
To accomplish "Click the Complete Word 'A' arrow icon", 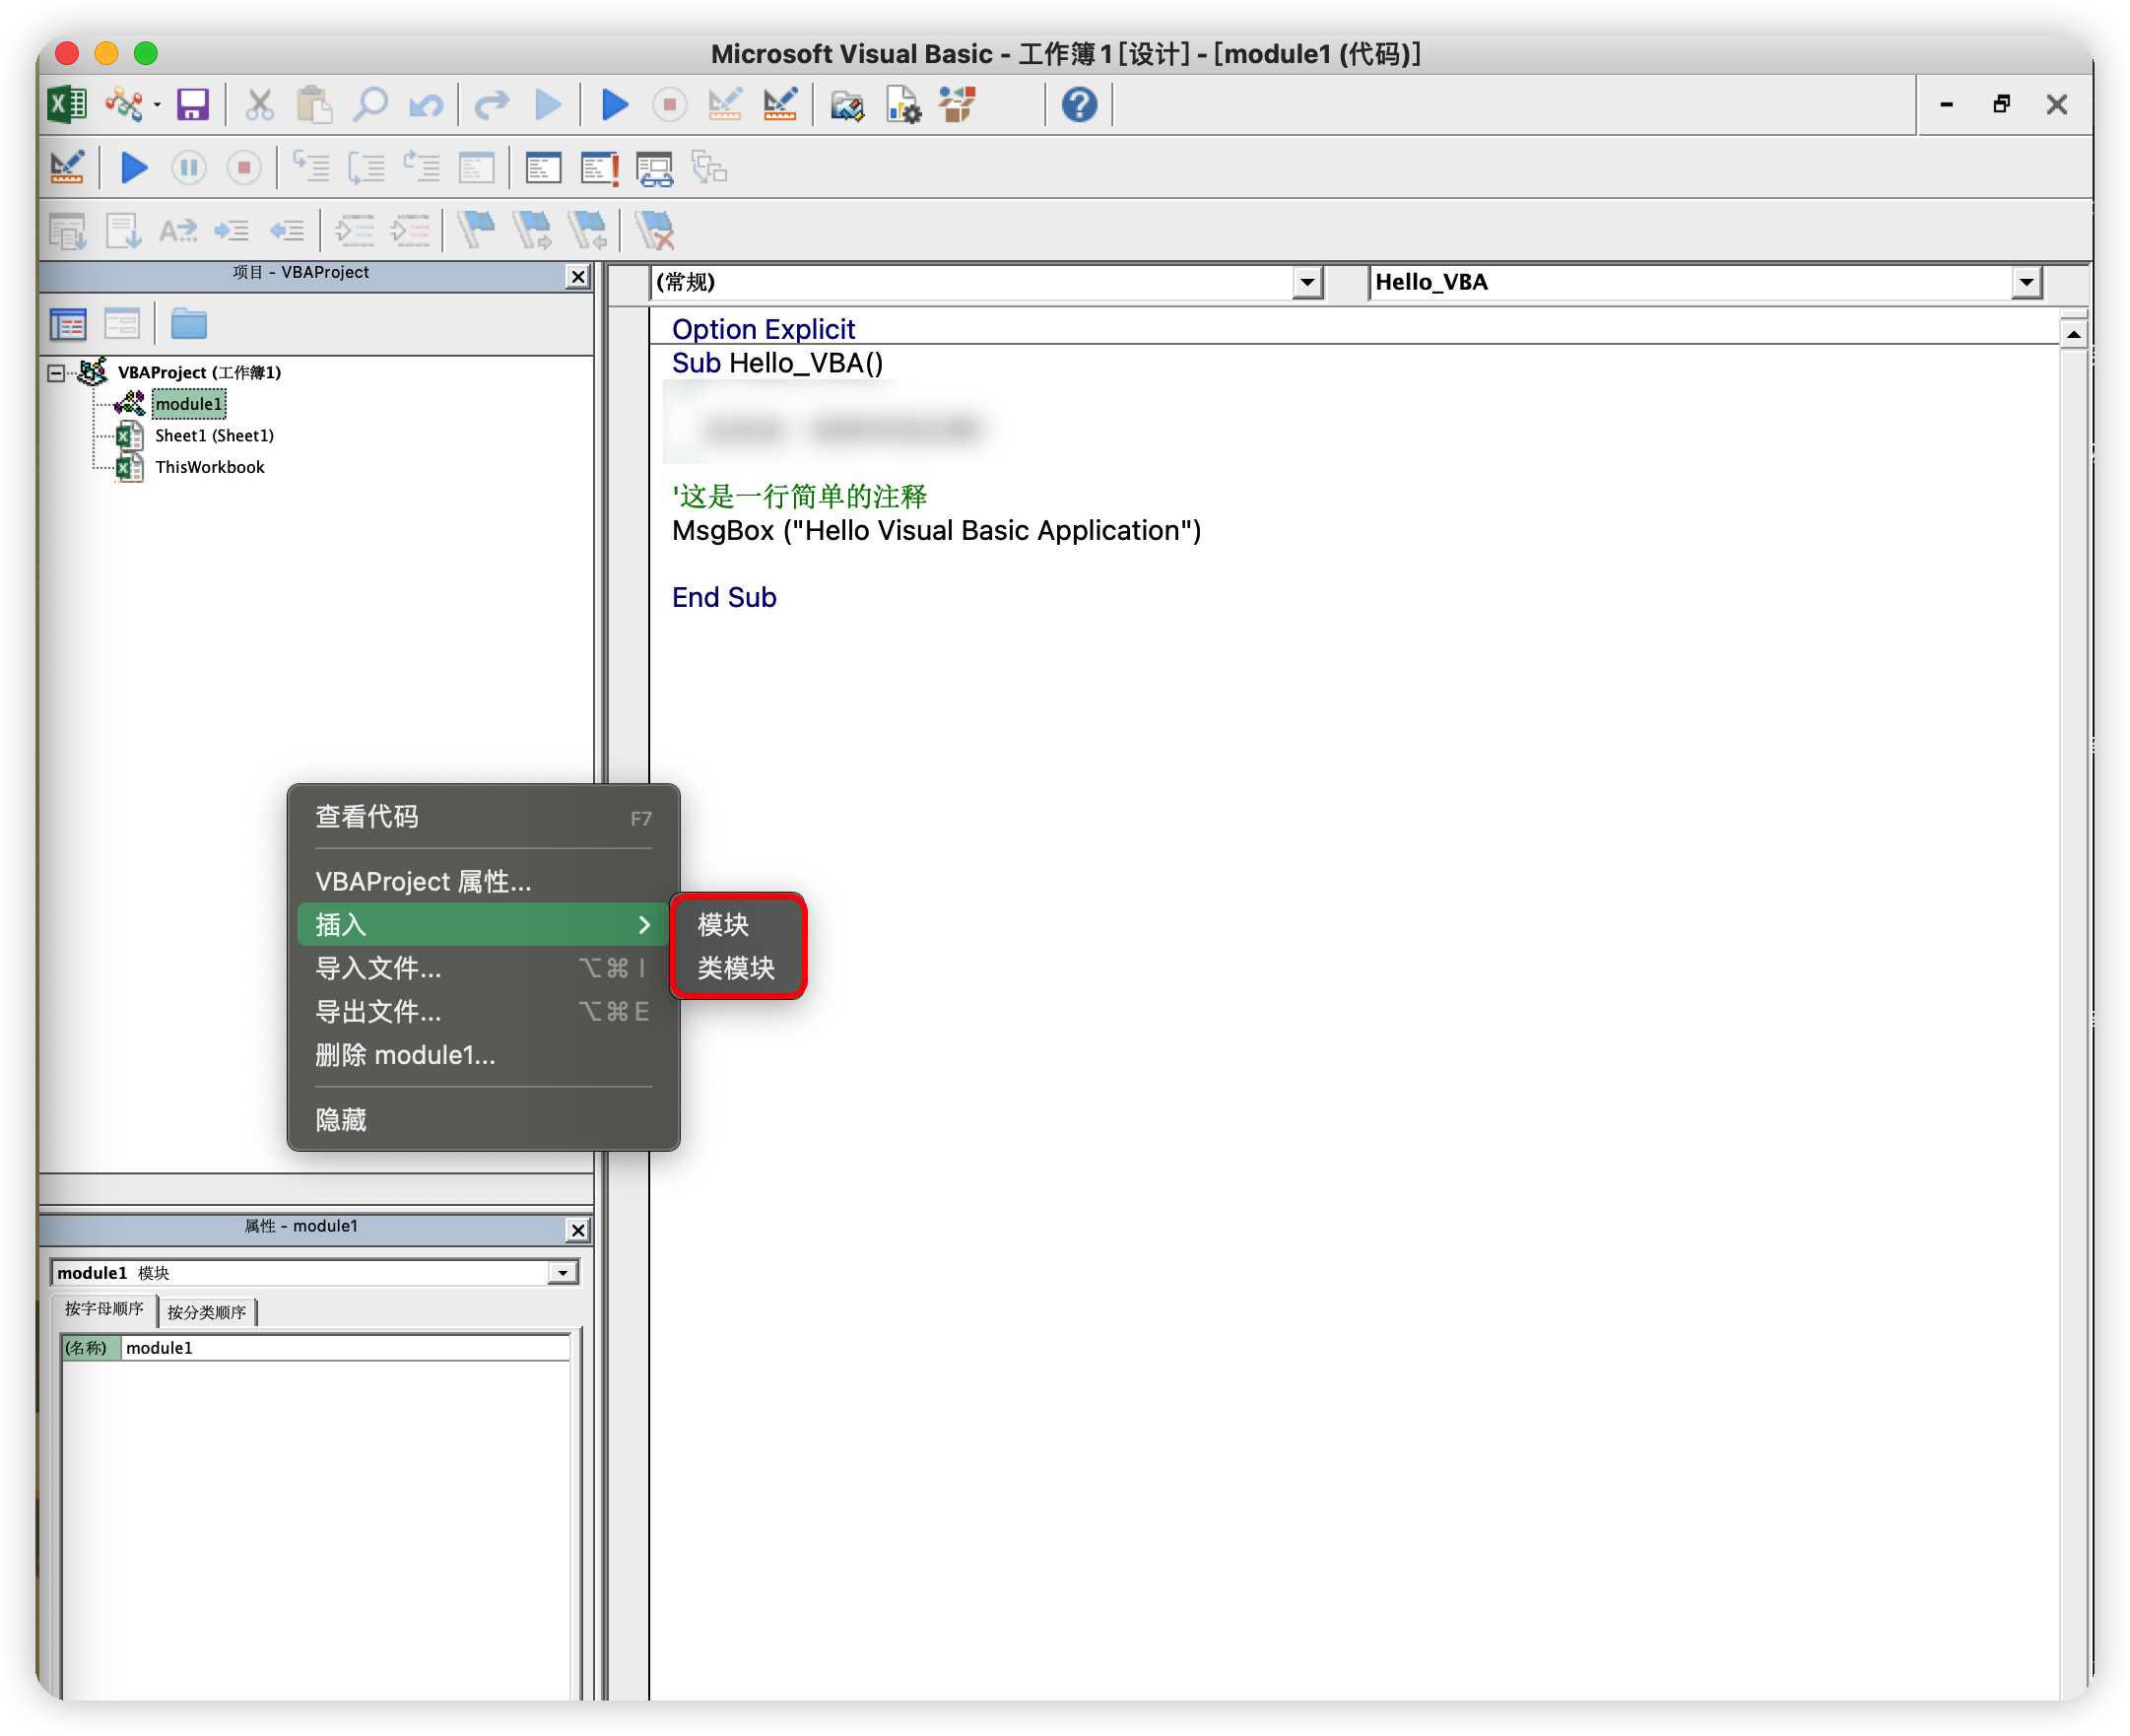I will click(x=178, y=231).
